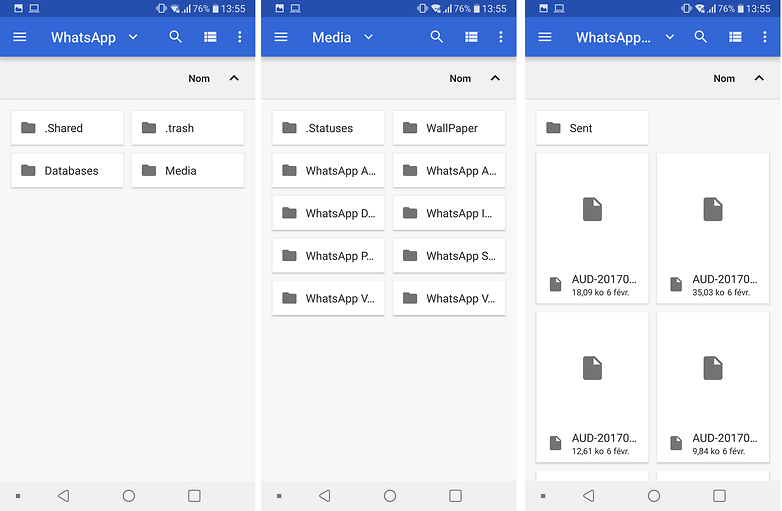Viewport: 782px width, 511px height.
Task: Open hamburger menu in WhatsApp... audio screen
Action: (545, 37)
